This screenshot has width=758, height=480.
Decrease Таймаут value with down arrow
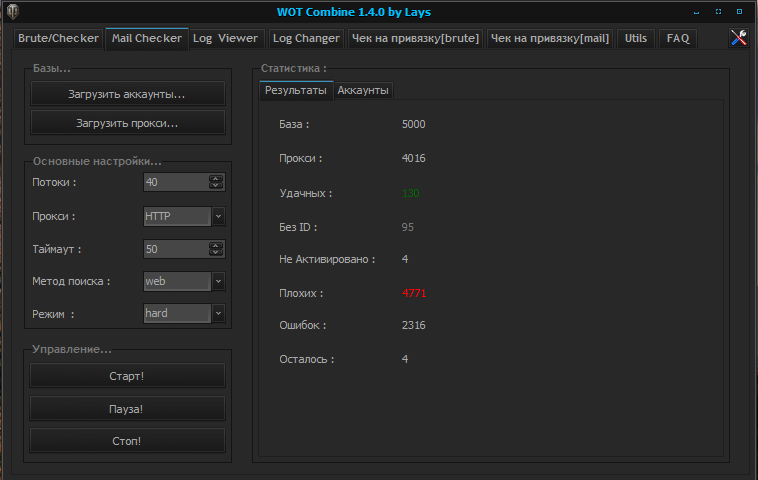tap(216, 252)
